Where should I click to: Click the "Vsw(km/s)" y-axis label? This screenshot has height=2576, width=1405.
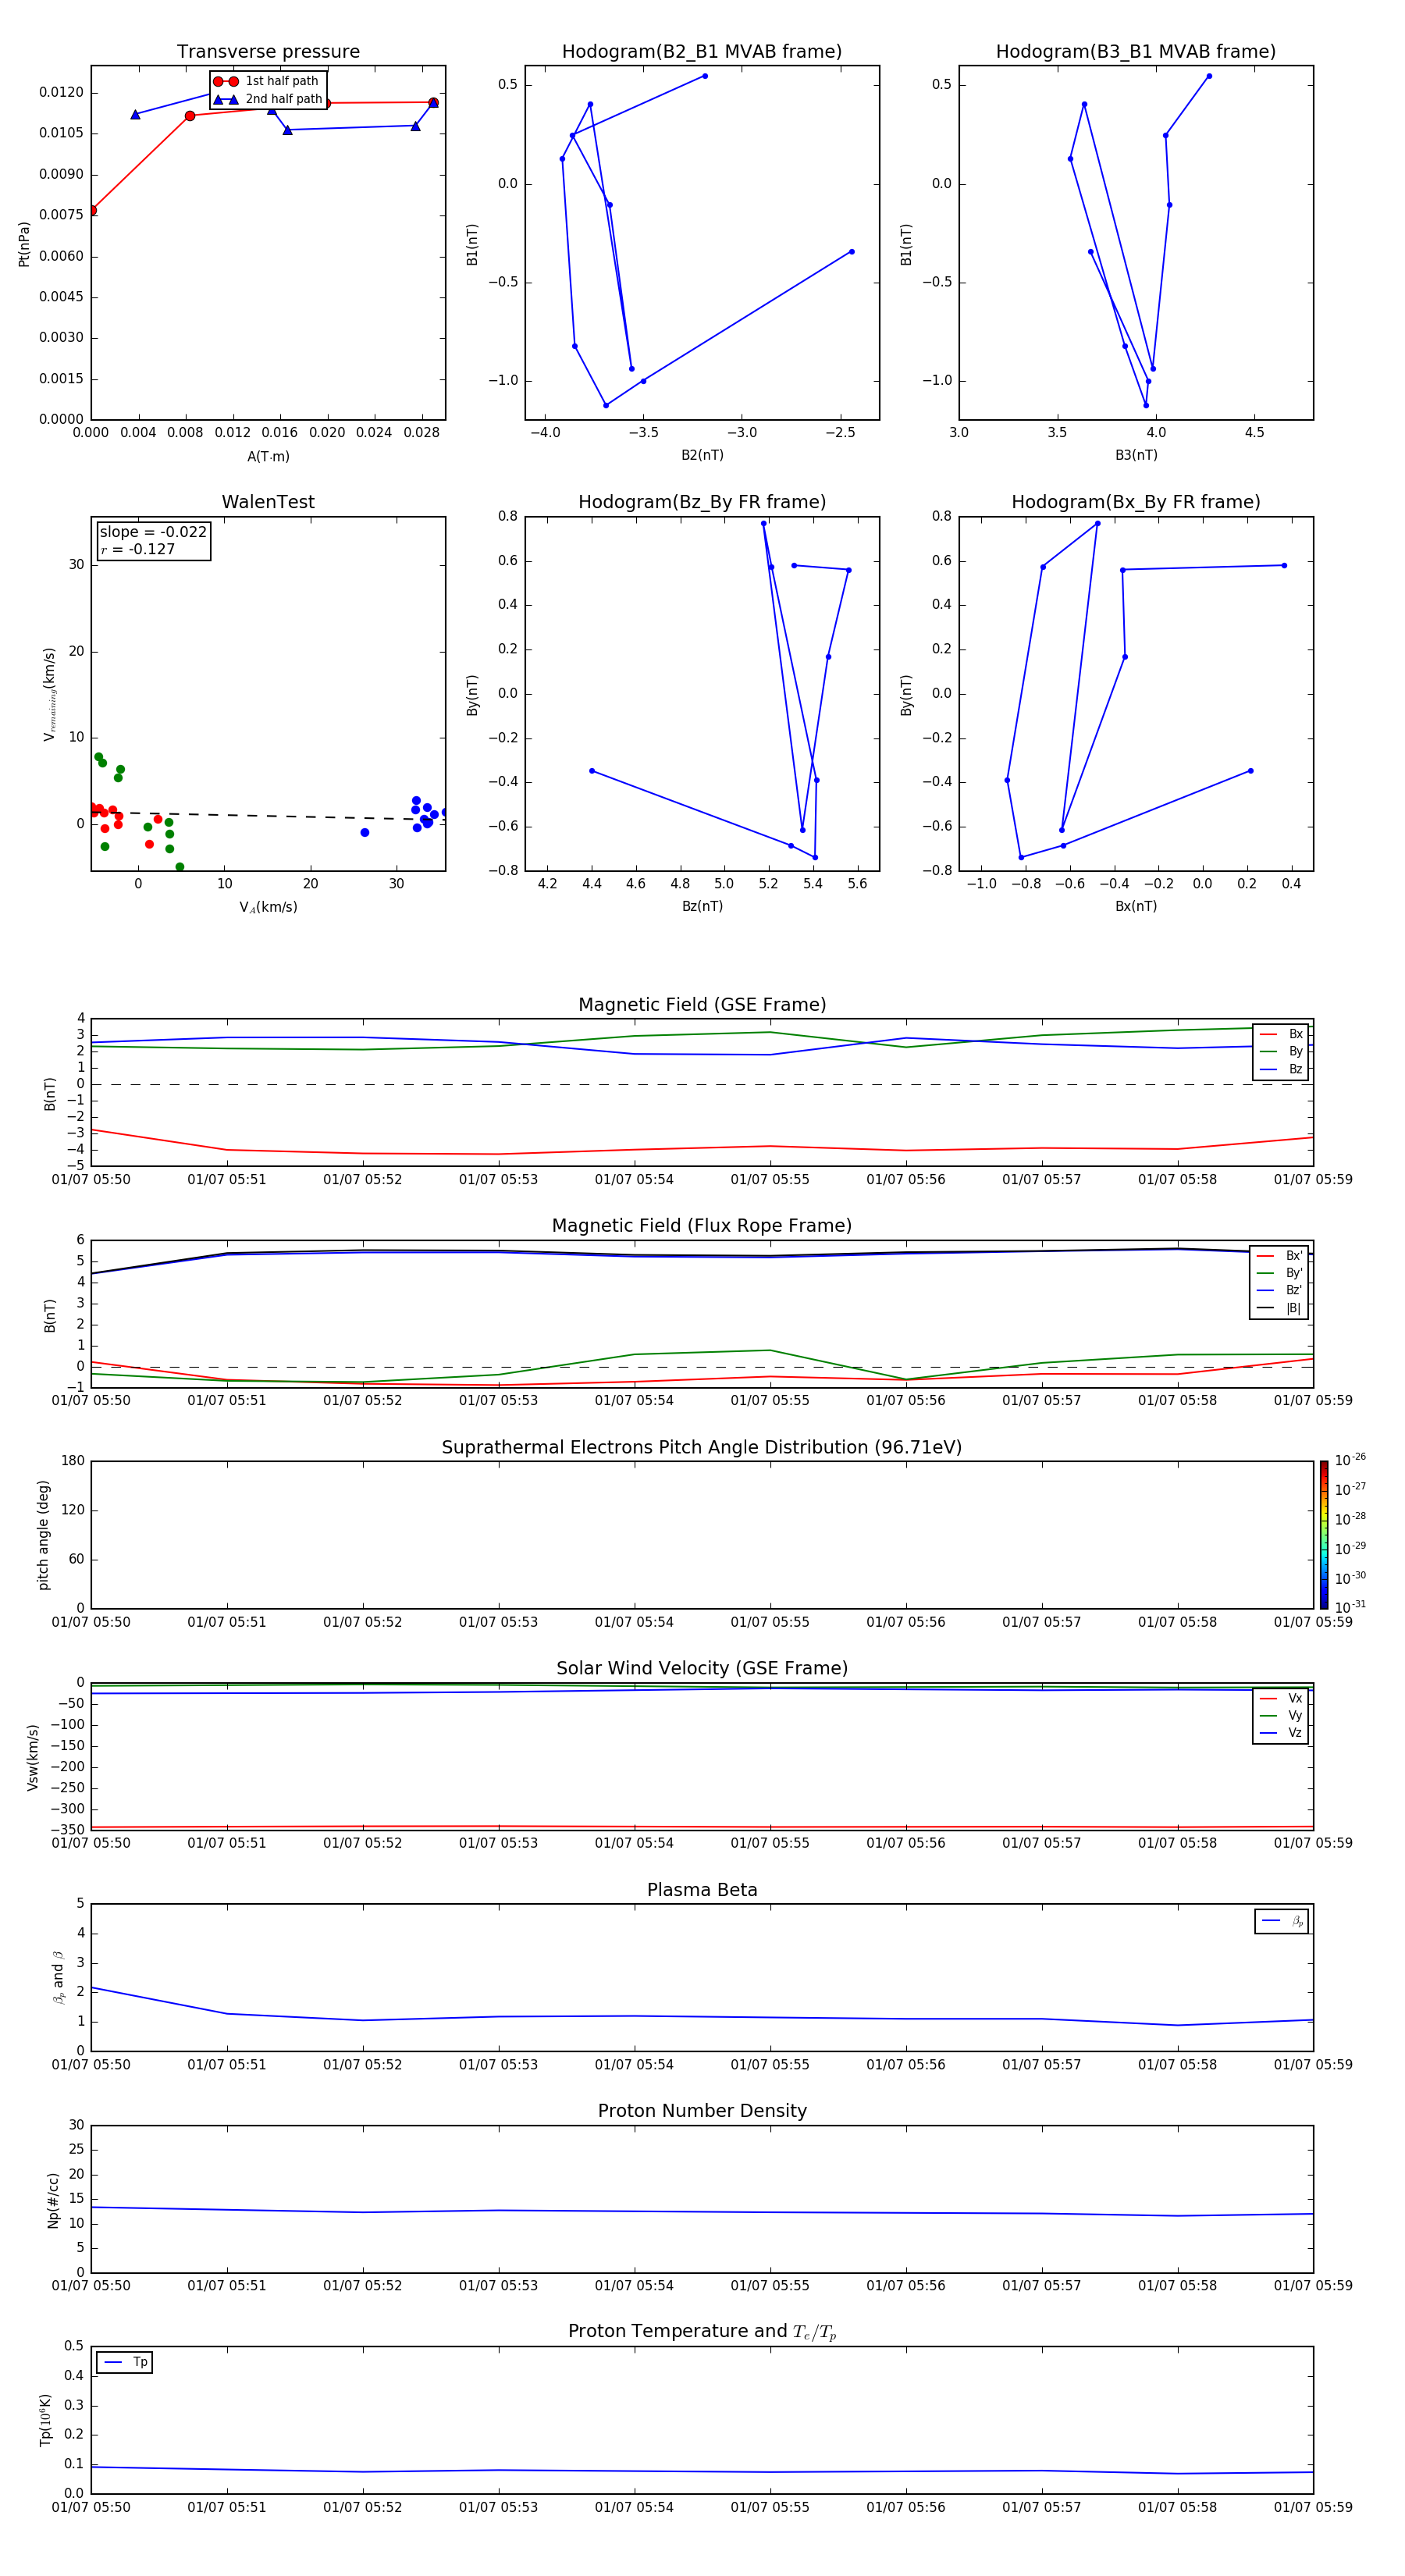click(x=33, y=1757)
